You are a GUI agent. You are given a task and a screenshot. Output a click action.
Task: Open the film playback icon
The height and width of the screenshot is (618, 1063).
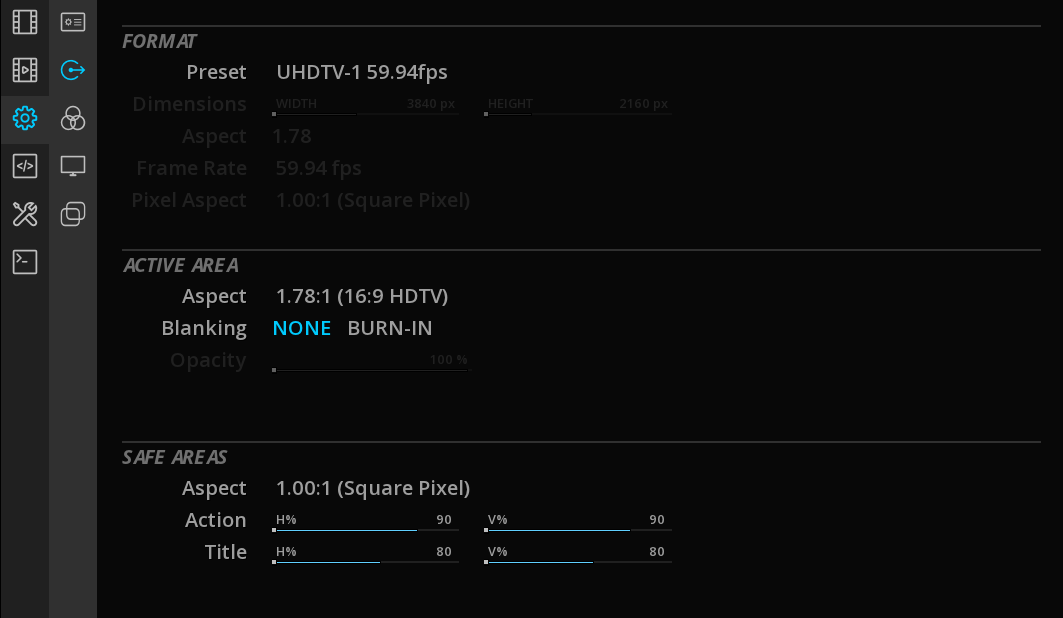click(24, 70)
